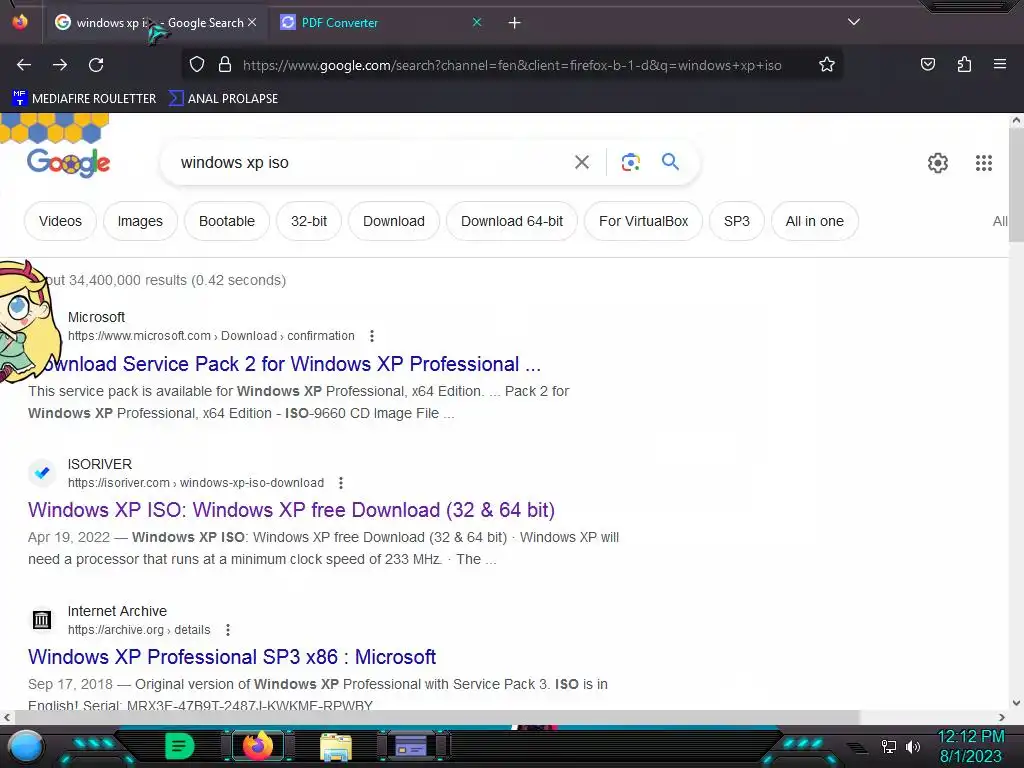1024x768 pixels.
Task: Bookmark this page with the star icon
Action: coord(827,65)
